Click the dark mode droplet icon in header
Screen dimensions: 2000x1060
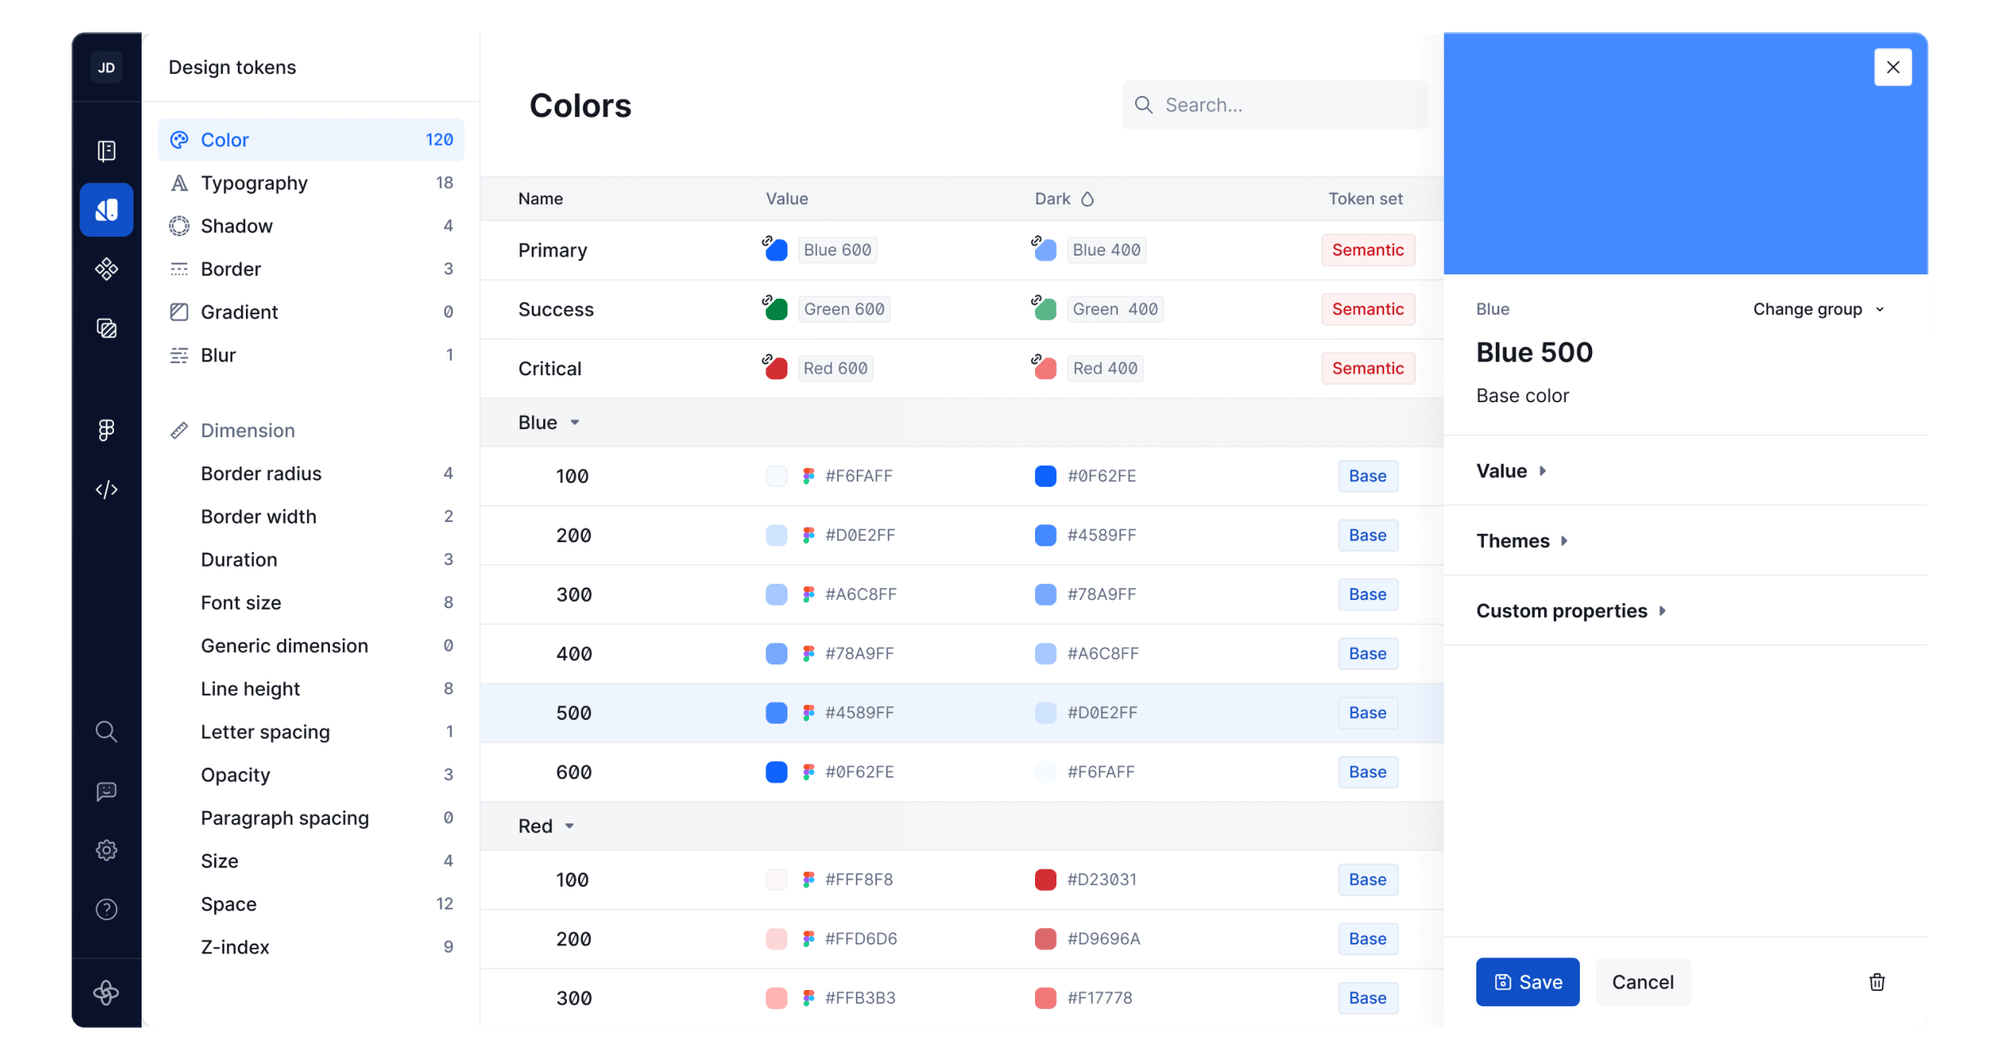point(1087,199)
